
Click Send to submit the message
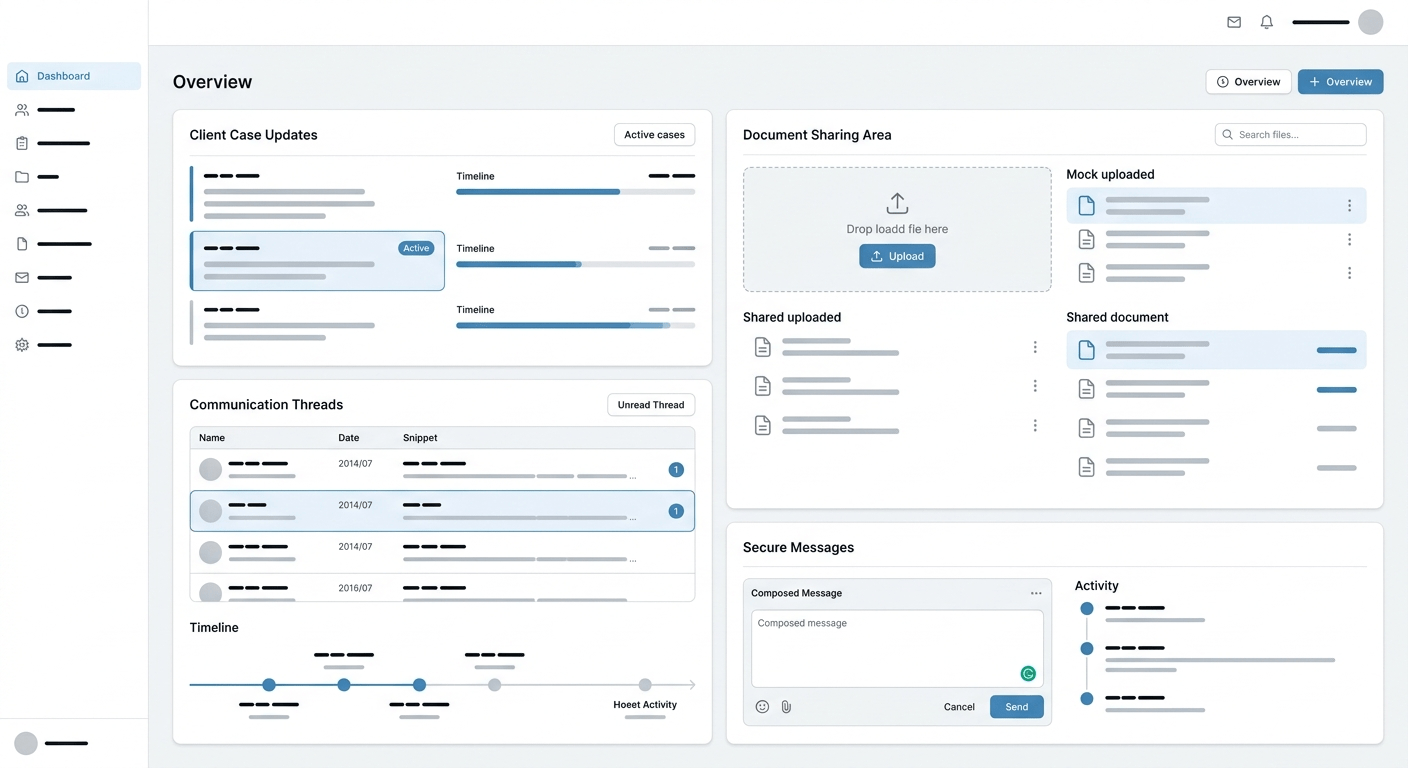[1016, 707]
